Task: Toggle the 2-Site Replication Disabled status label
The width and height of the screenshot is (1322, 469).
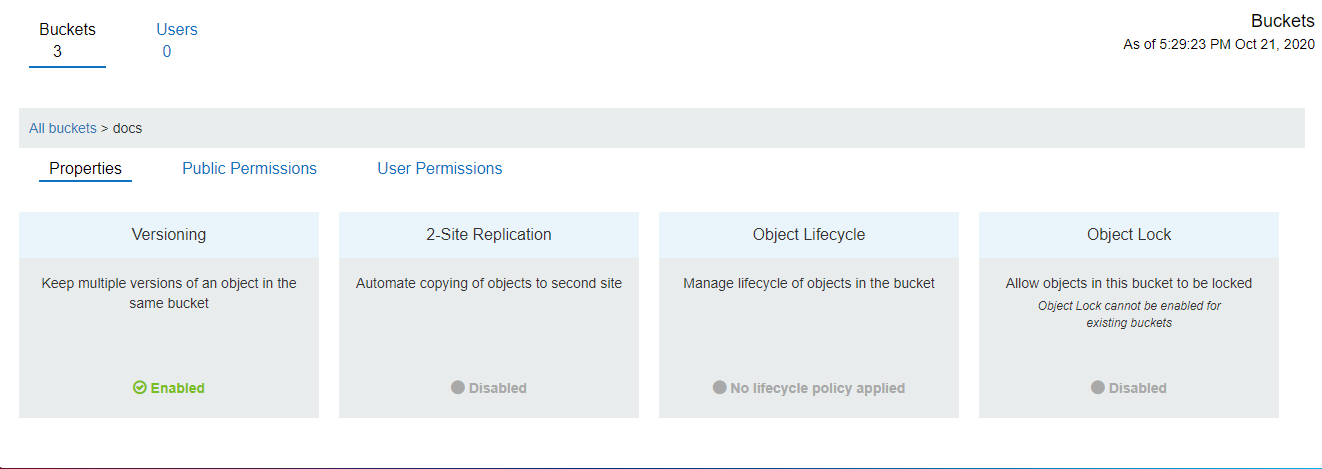Action: (x=497, y=388)
